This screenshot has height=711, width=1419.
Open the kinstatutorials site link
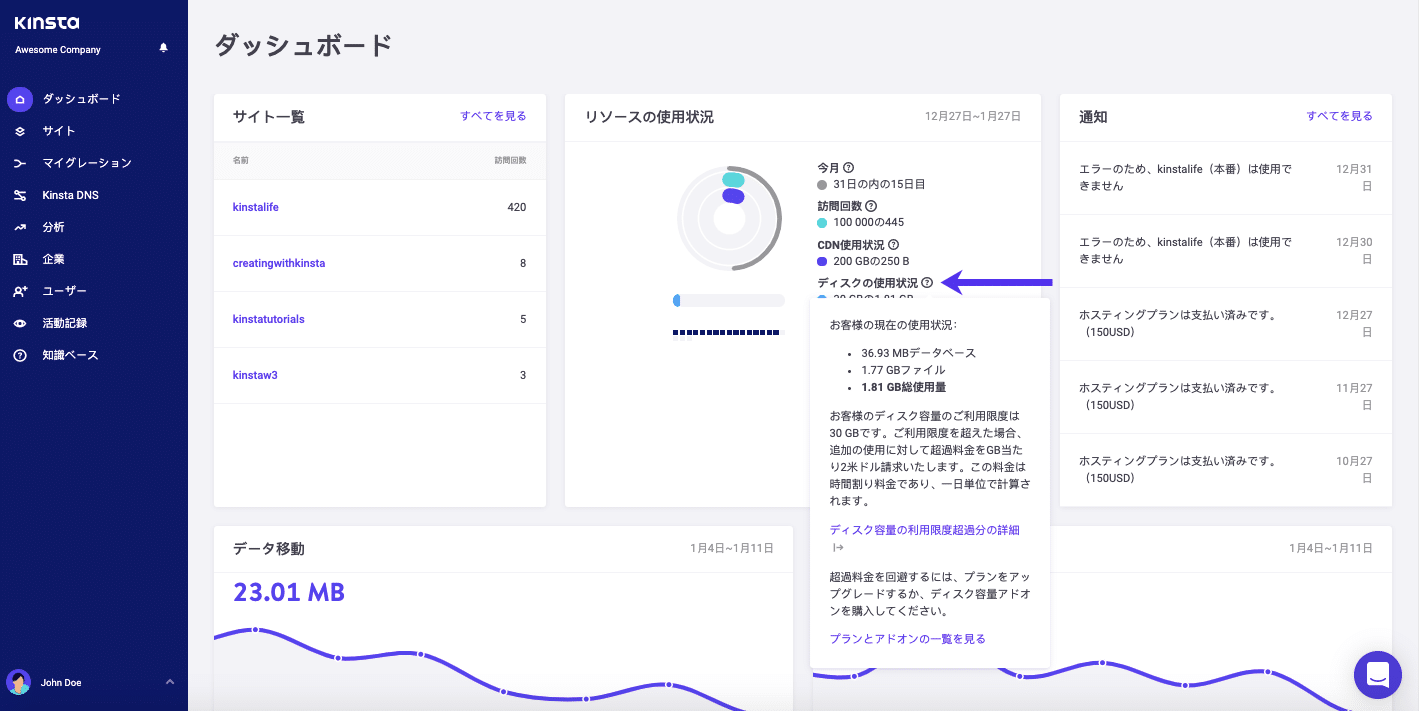[x=269, y=319]
